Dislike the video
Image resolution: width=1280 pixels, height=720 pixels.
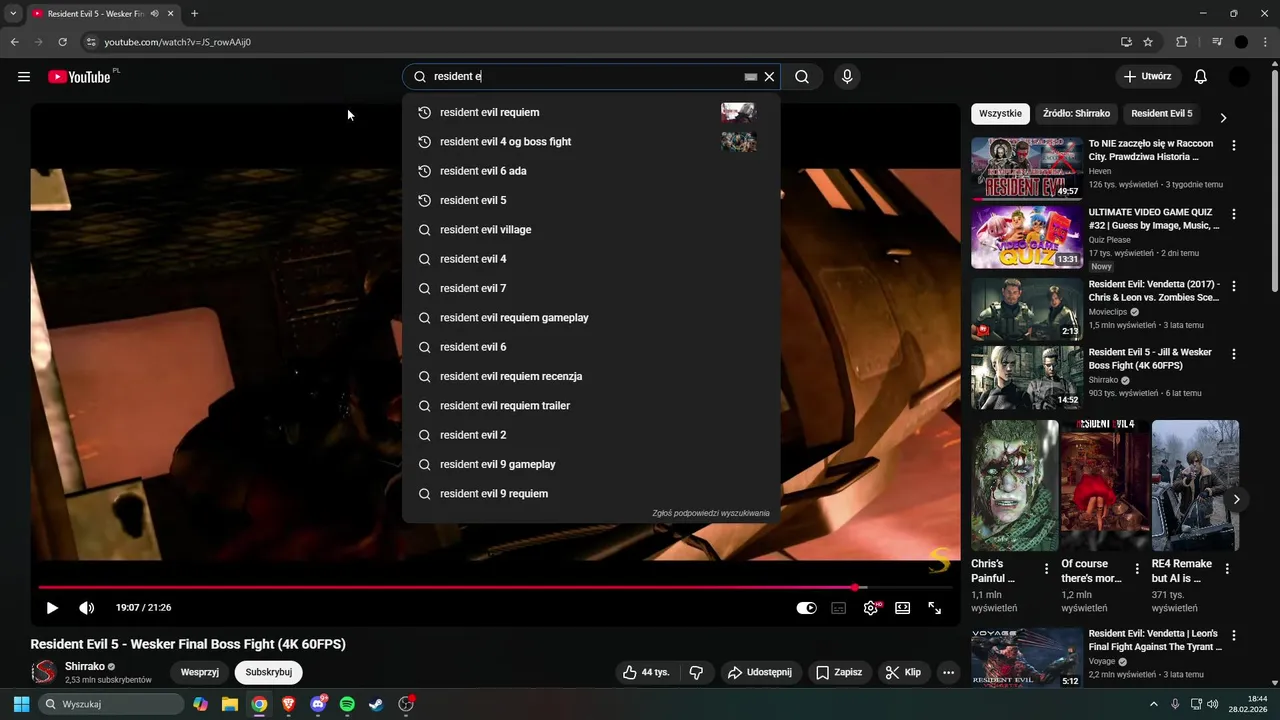(x=697, y=673)
